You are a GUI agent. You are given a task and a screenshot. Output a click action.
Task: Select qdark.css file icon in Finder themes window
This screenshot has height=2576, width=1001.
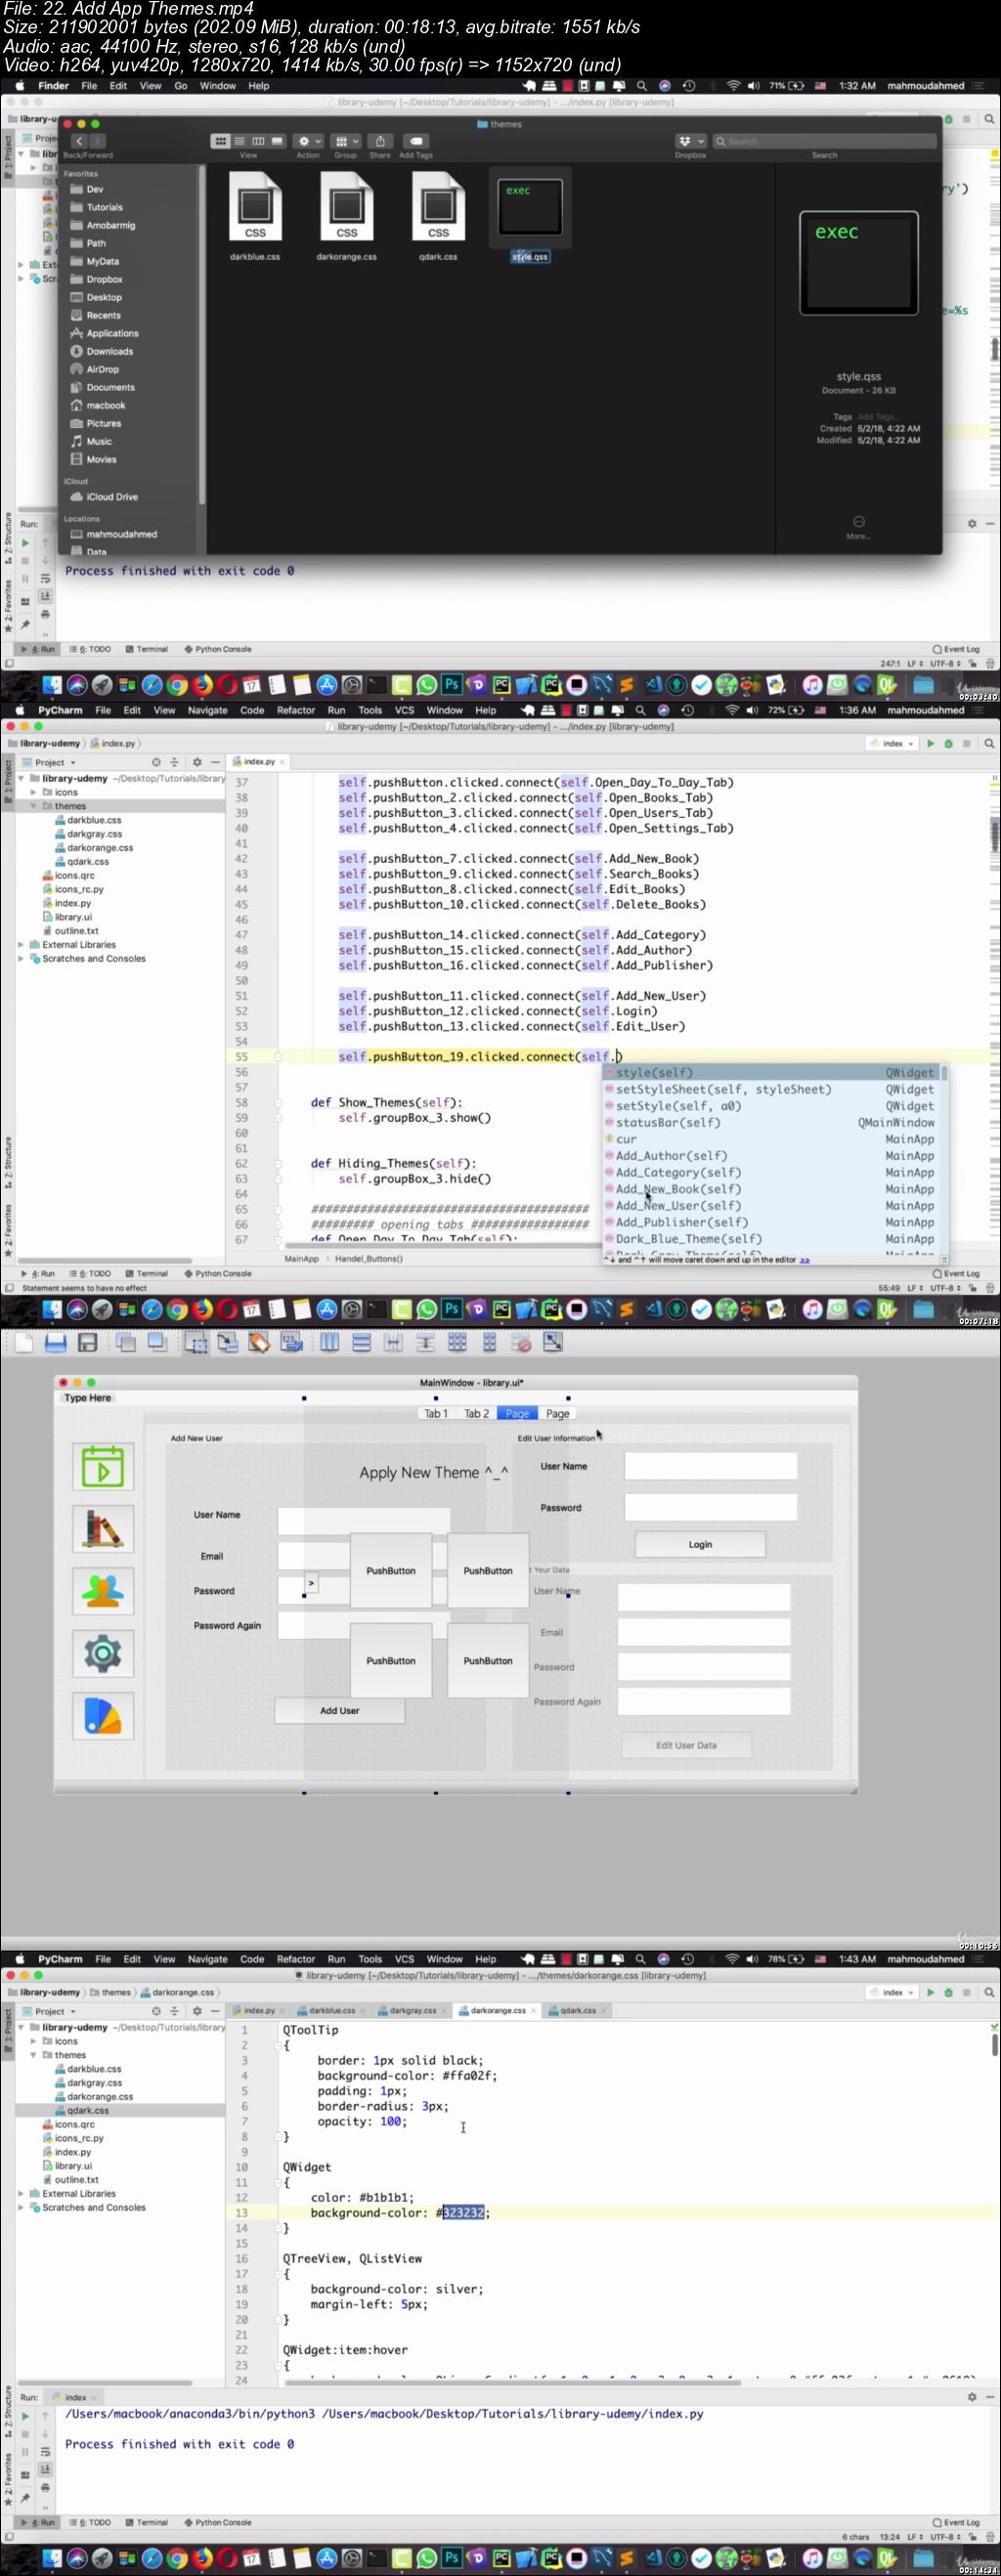point(438,207)
